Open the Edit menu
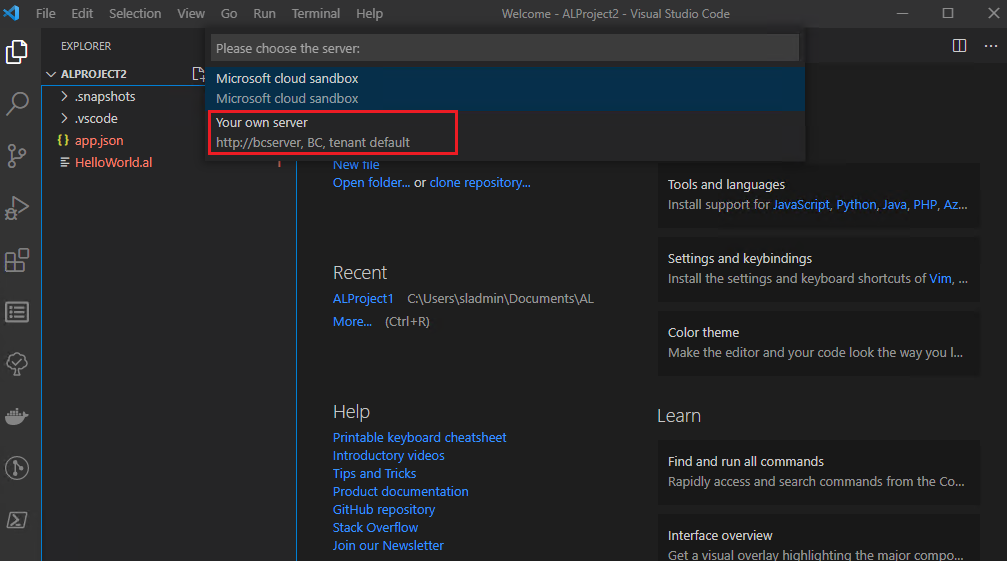1007x561 pixels. 82,13
